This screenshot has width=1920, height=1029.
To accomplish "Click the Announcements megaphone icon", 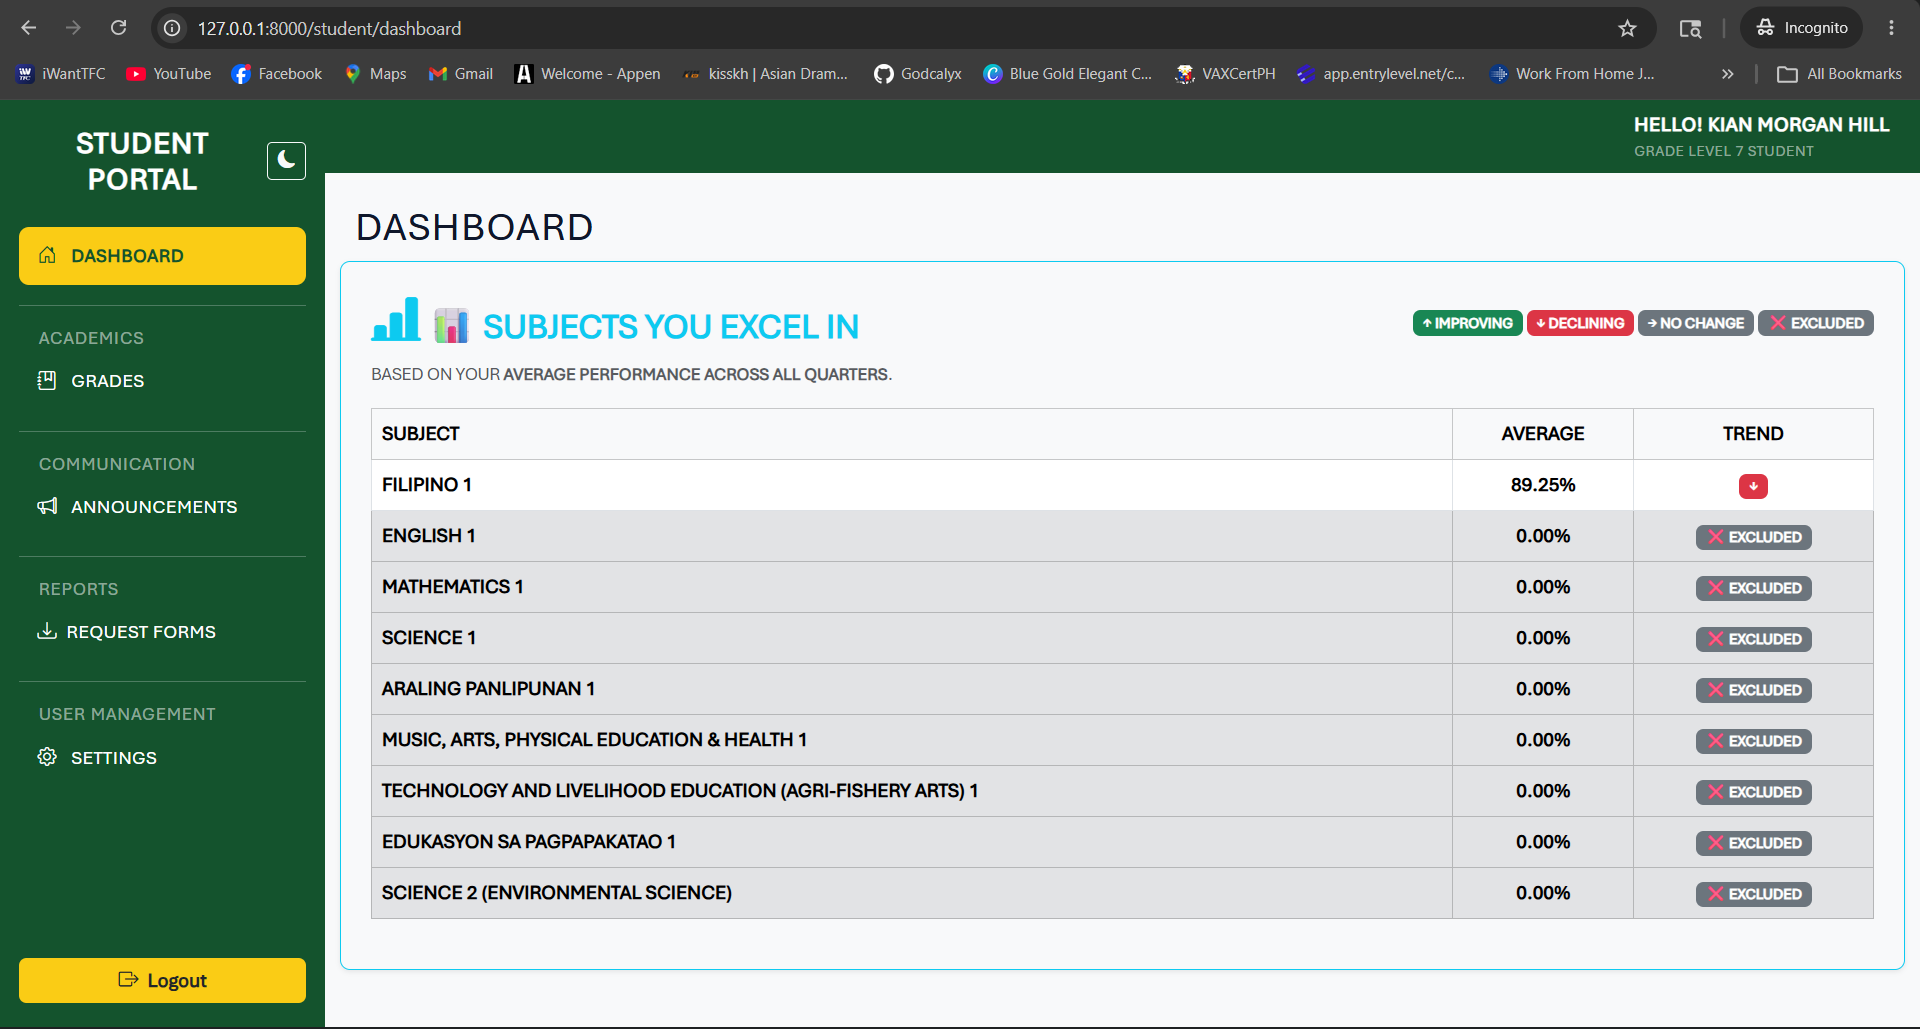I will click(x=47, y=506).
